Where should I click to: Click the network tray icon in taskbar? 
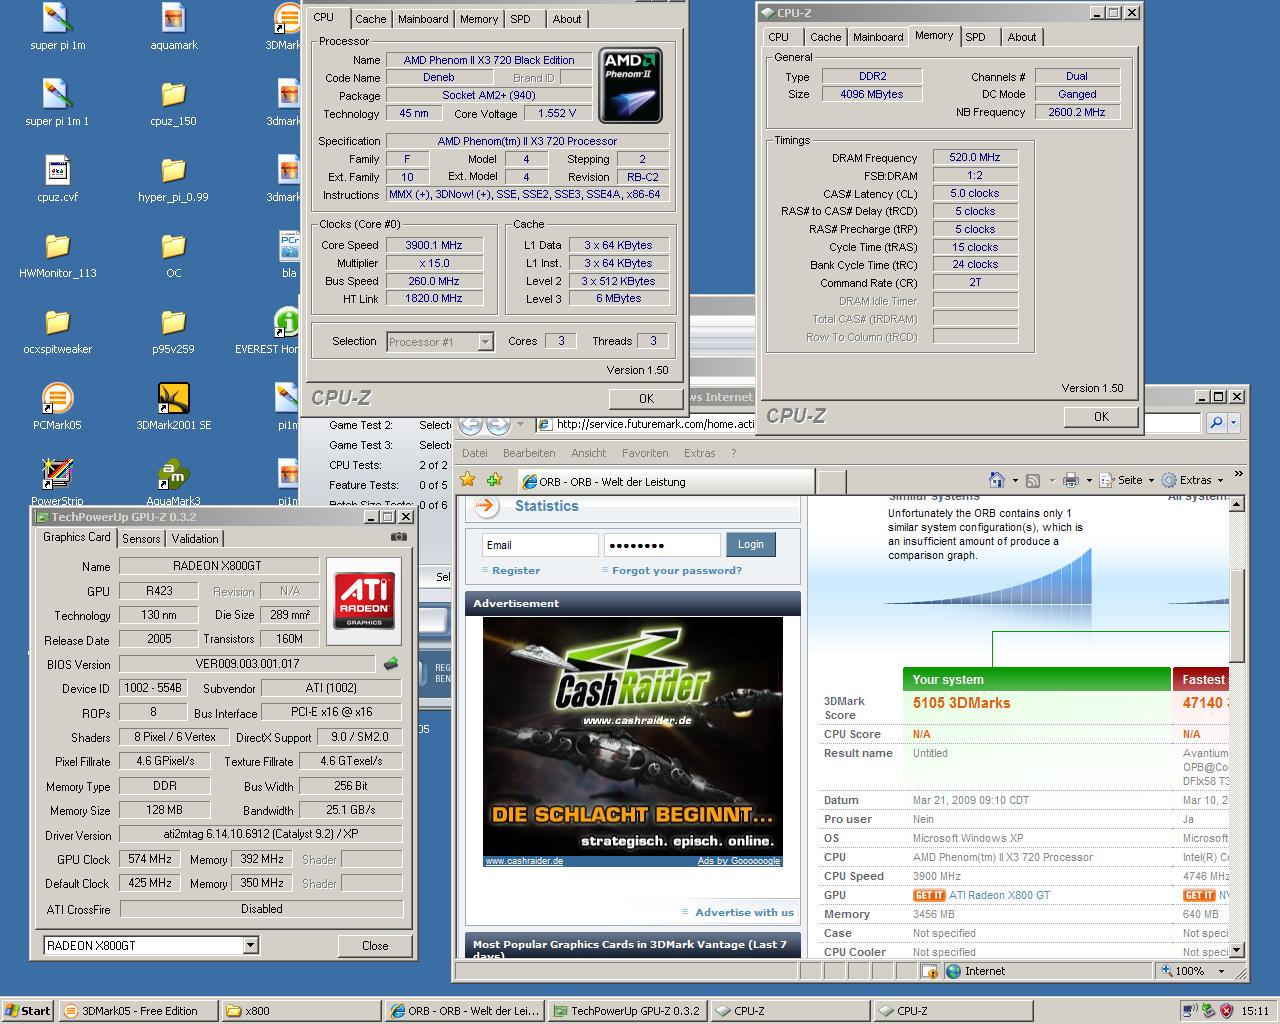tap(1190, 1011)
